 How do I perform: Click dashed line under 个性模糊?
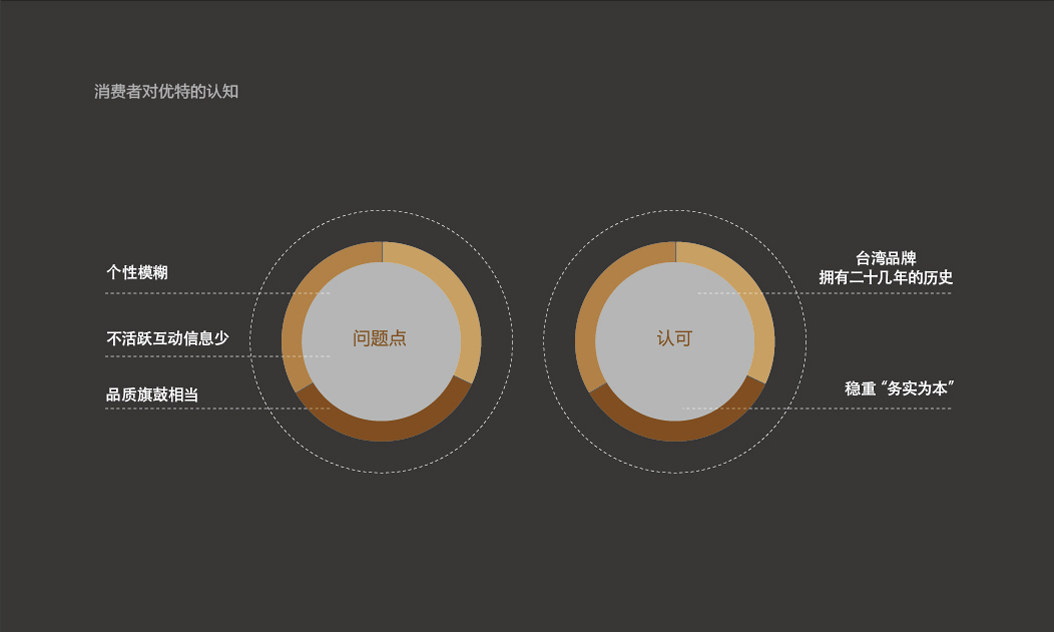217,293
